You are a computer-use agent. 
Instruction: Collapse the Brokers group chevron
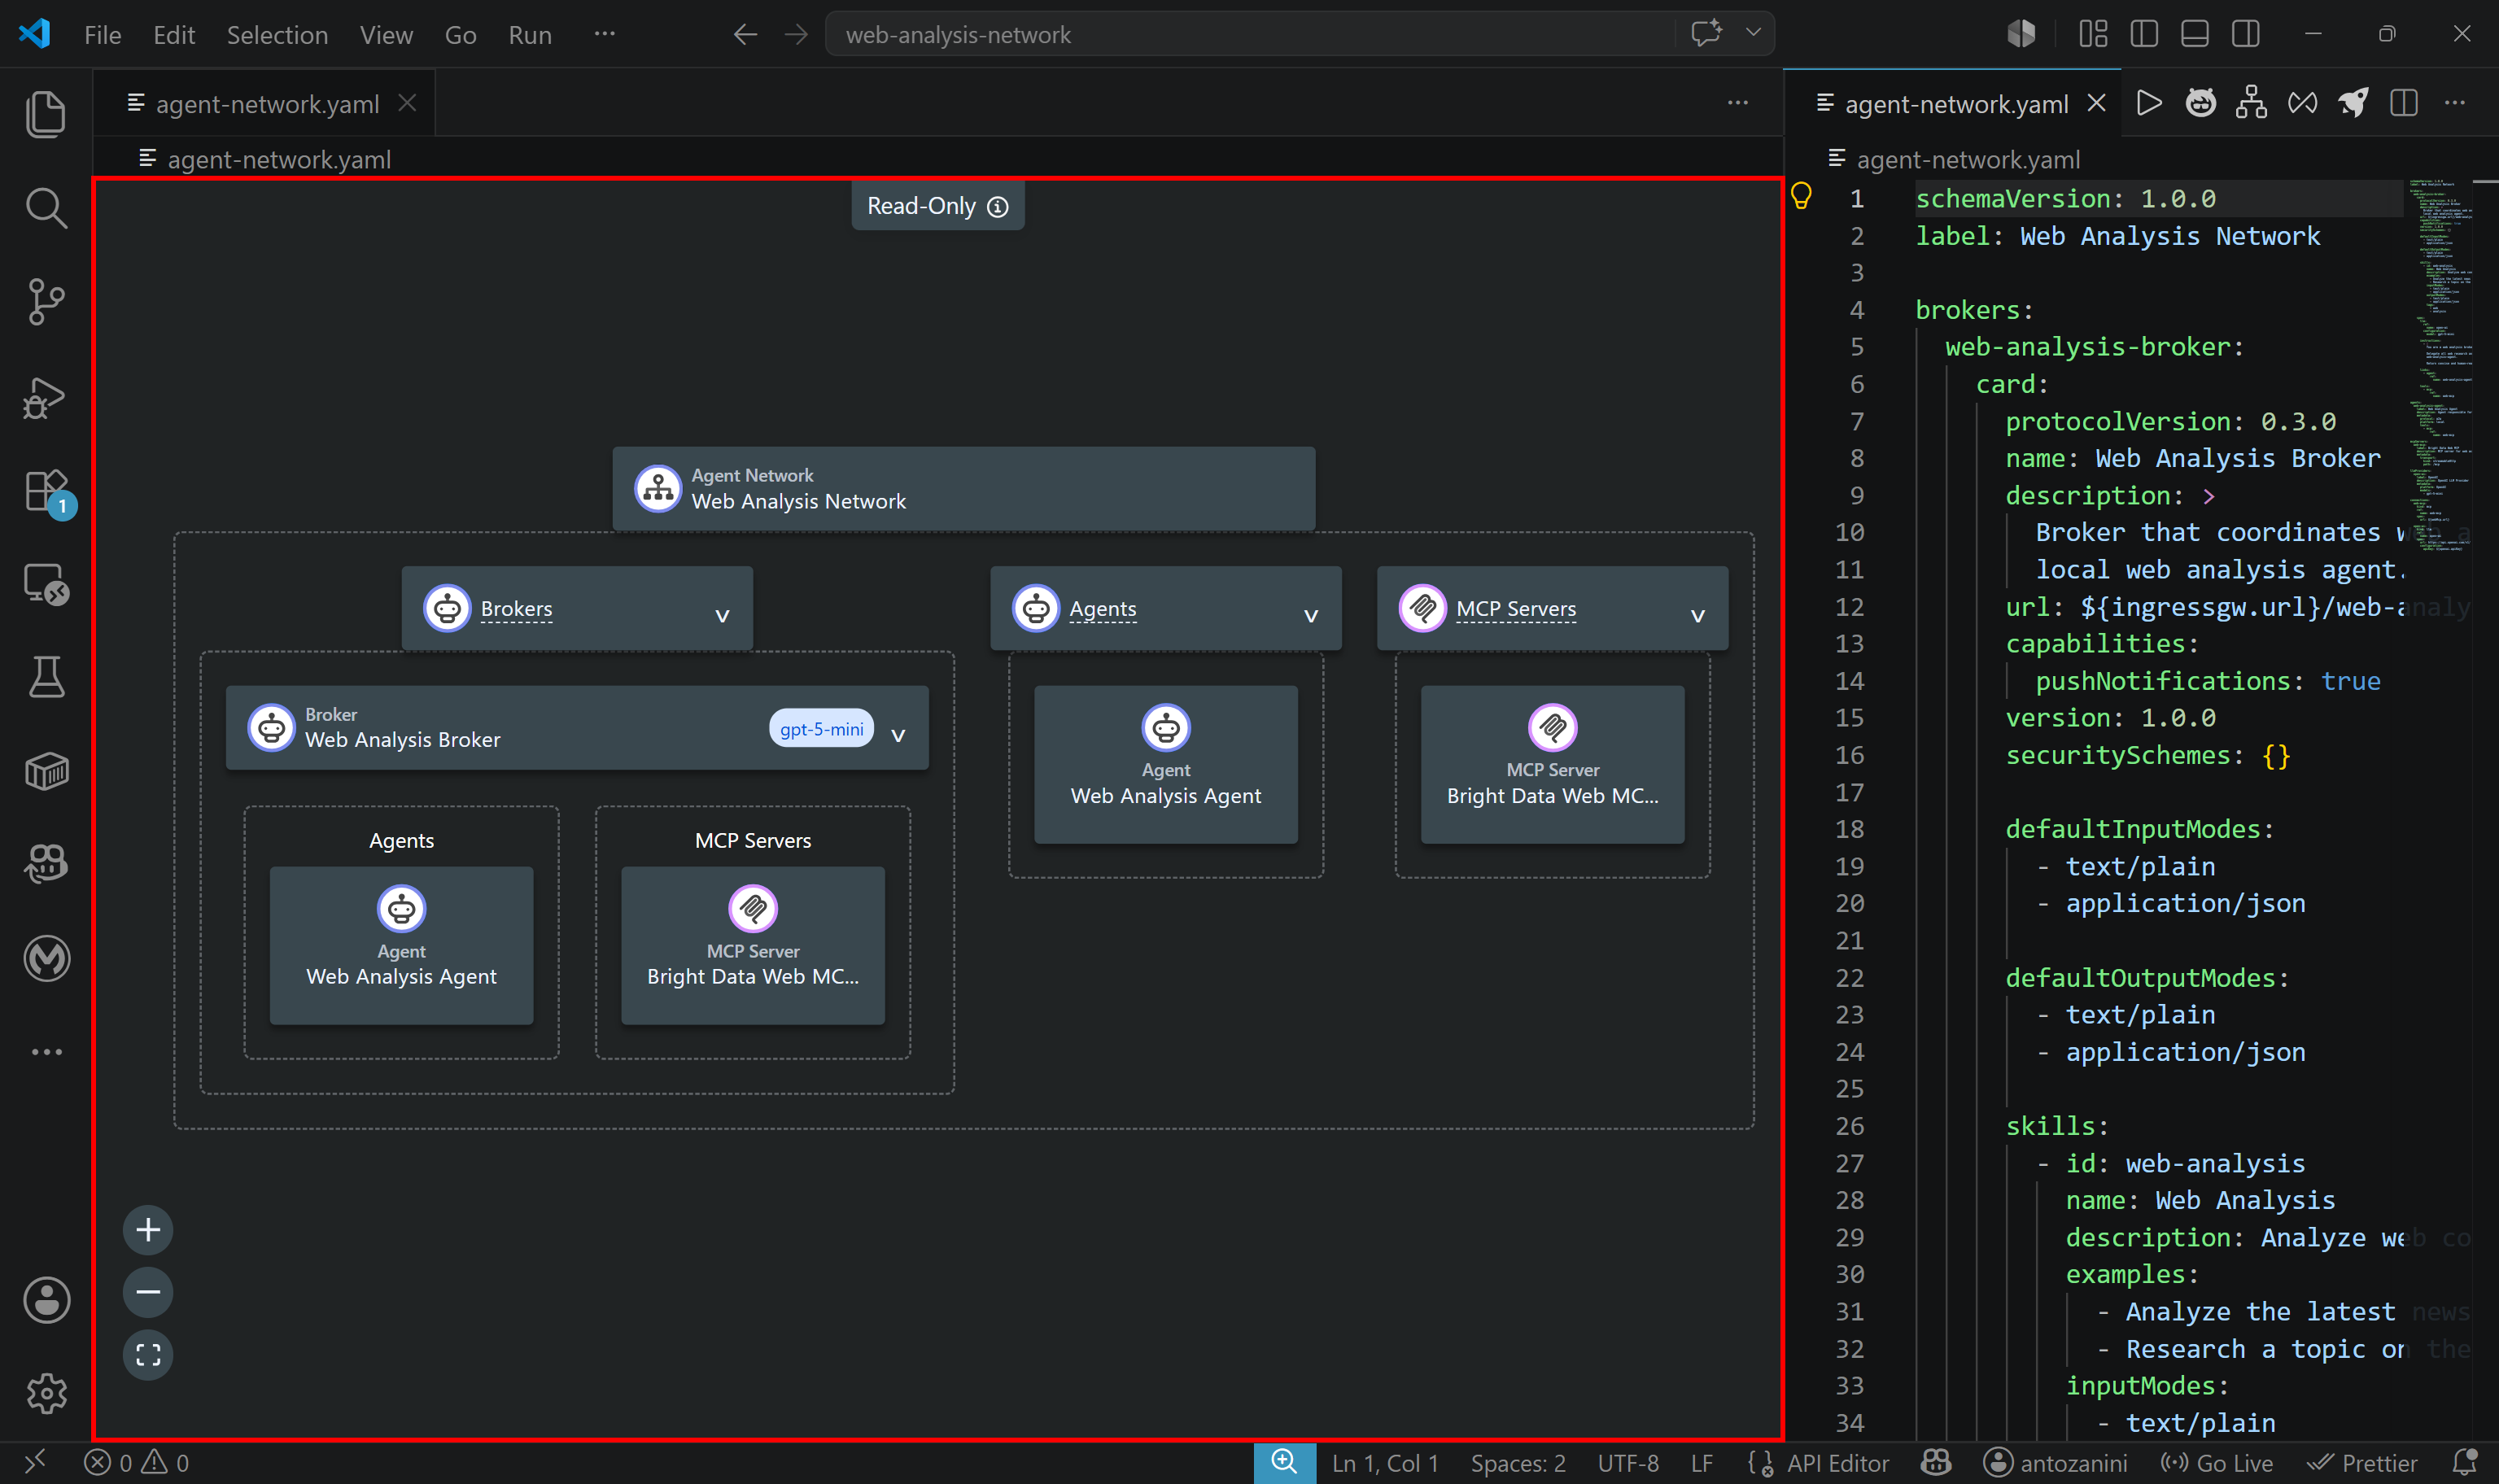722,615
